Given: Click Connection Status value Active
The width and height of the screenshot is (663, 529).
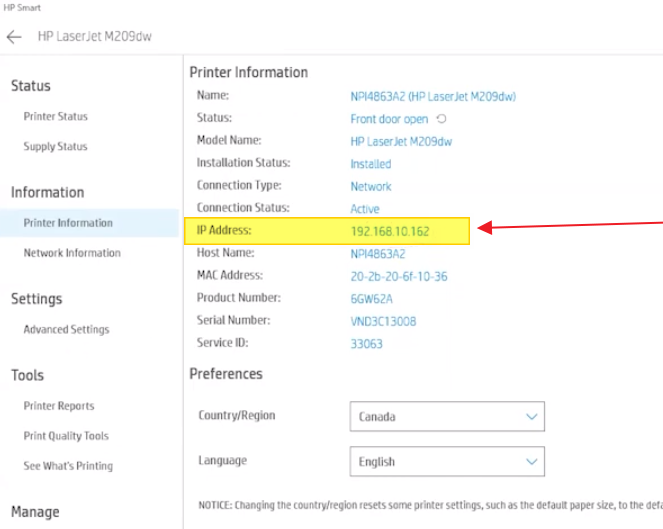Looking at the screenshot, I should point(364,209).
